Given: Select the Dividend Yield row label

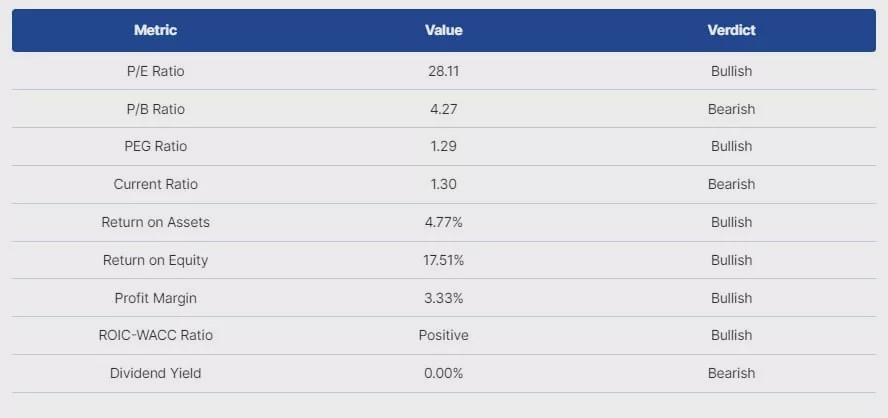Looking at the screenshot, I should pyautogui.click(x=155, y=373).
